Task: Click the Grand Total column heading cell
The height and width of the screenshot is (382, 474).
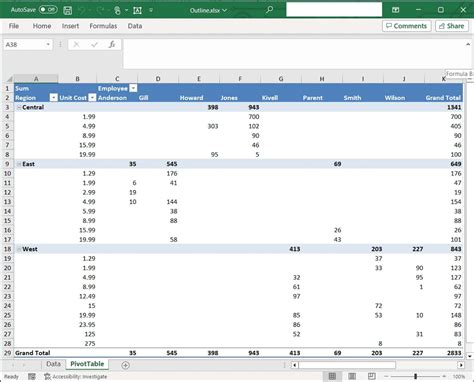Action: (x=444, y=98)
